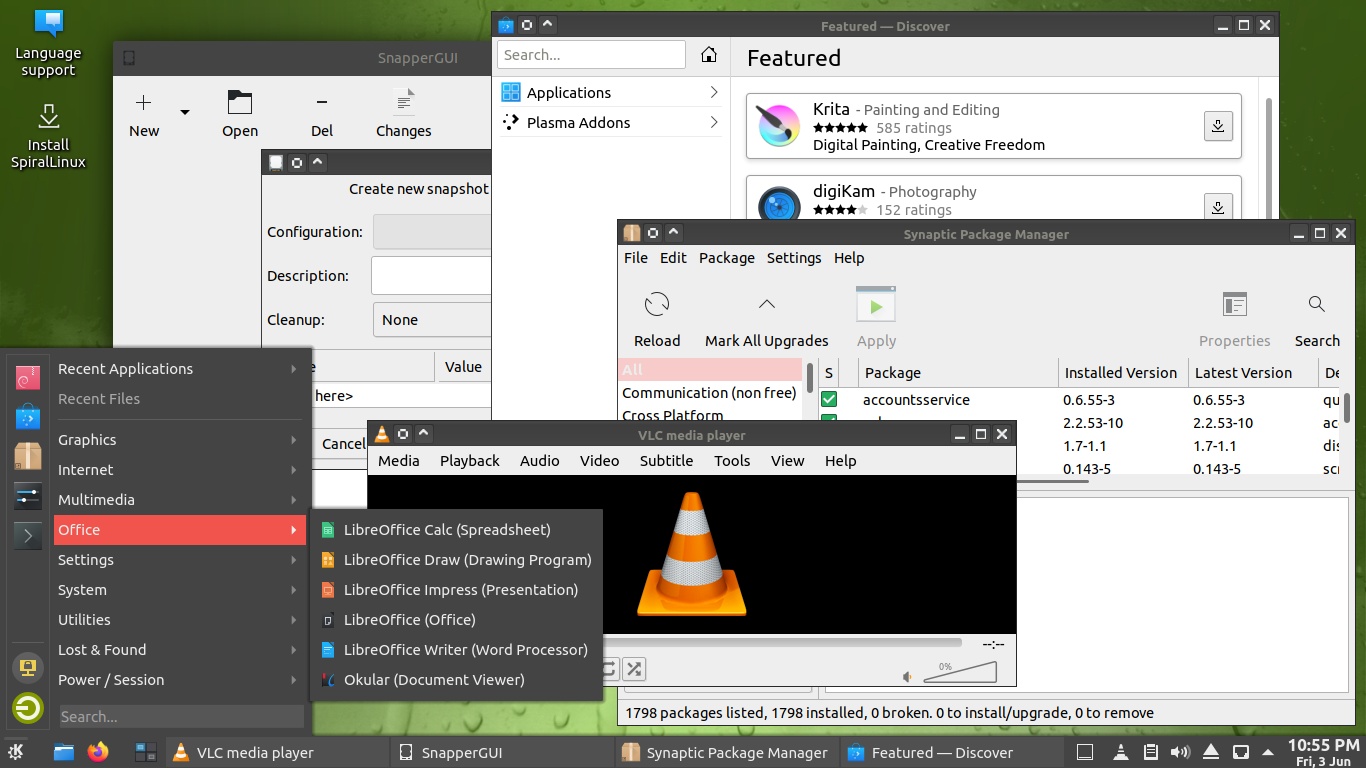Click the Discover search field
Image resolution: width=1366 pixels, height=768 pixels.
592,55
